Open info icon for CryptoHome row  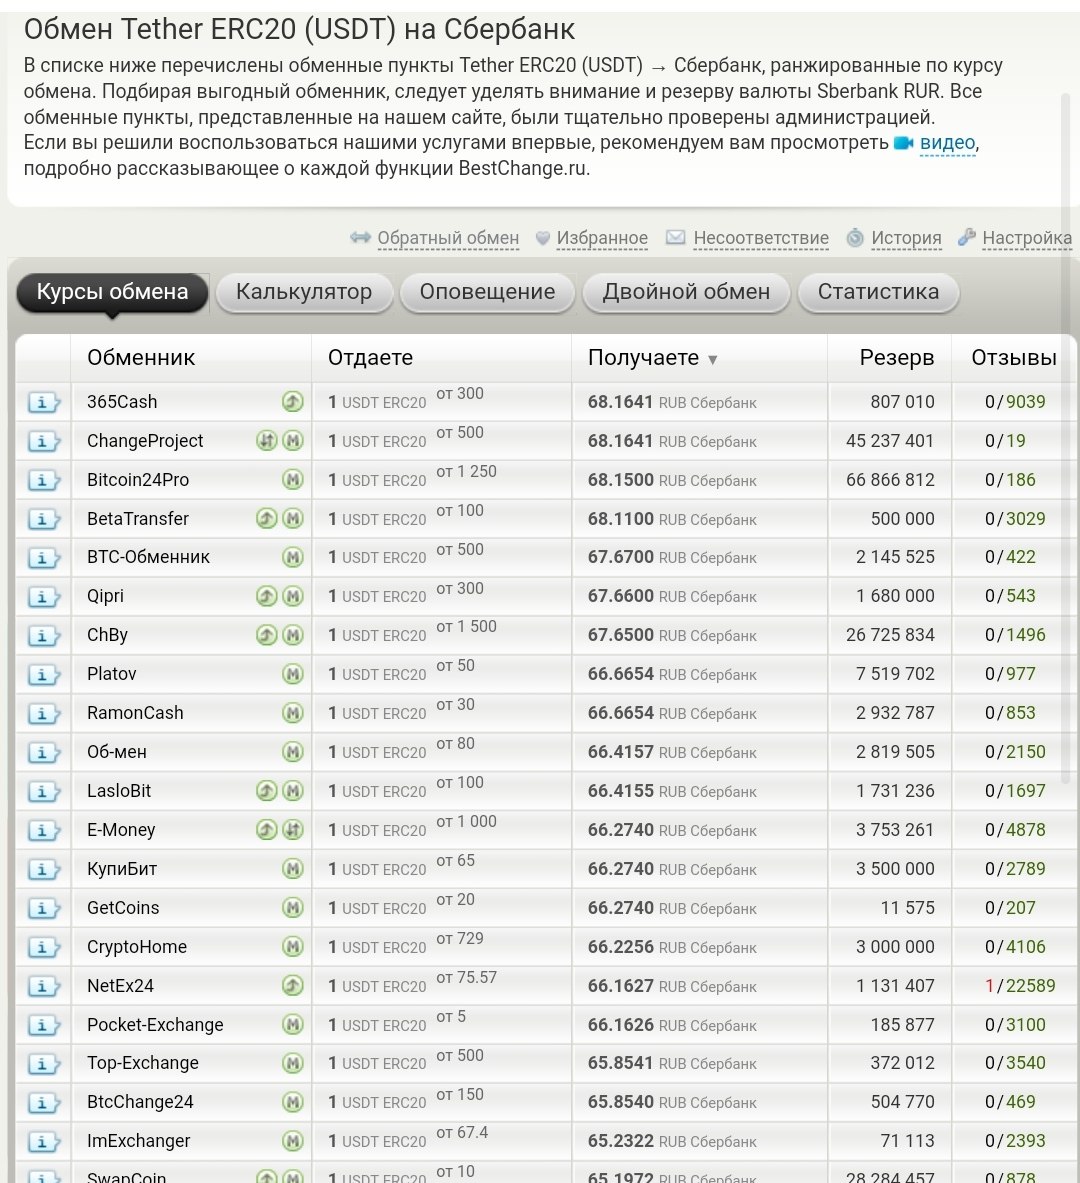(43, 948)
